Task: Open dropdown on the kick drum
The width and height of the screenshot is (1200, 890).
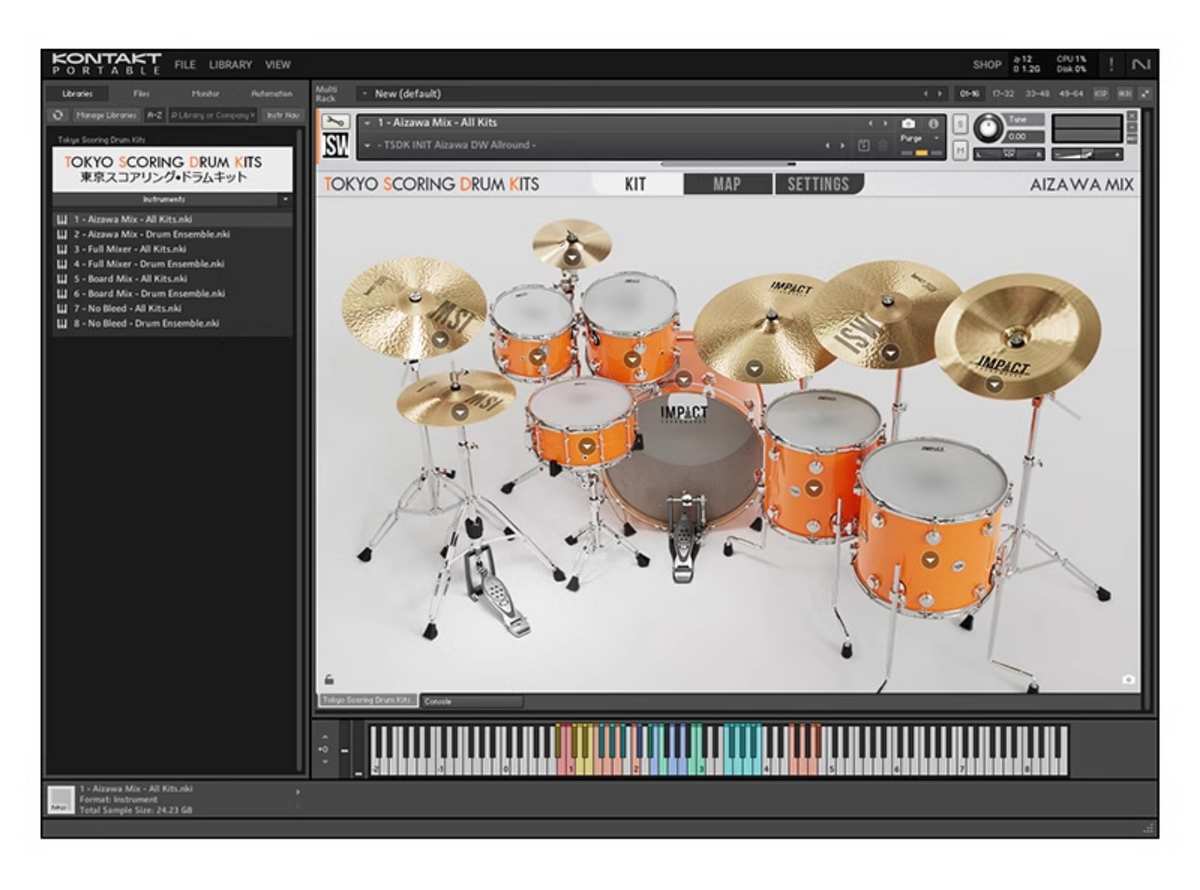Action: pyautogui.click(x=683, y=380)
